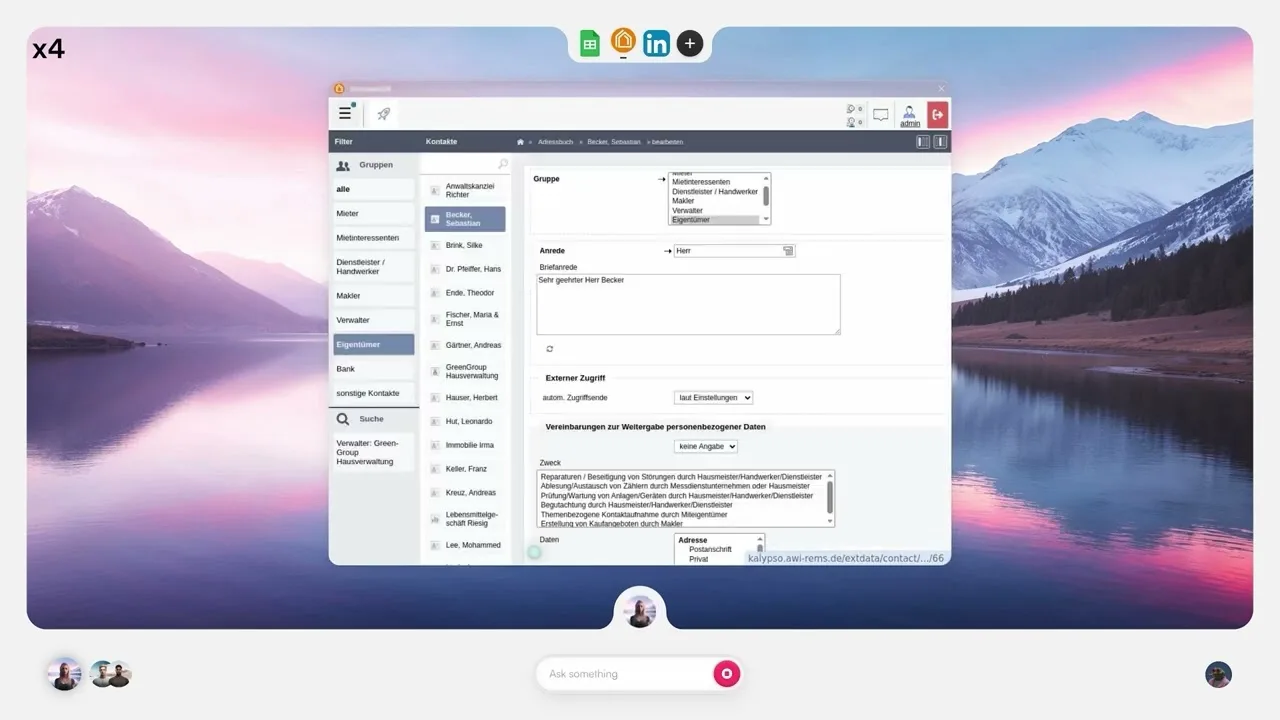Click the Adressbuch breadcrumb link
This screenshot has width=1280, height=720.
[x=555, y=142]
